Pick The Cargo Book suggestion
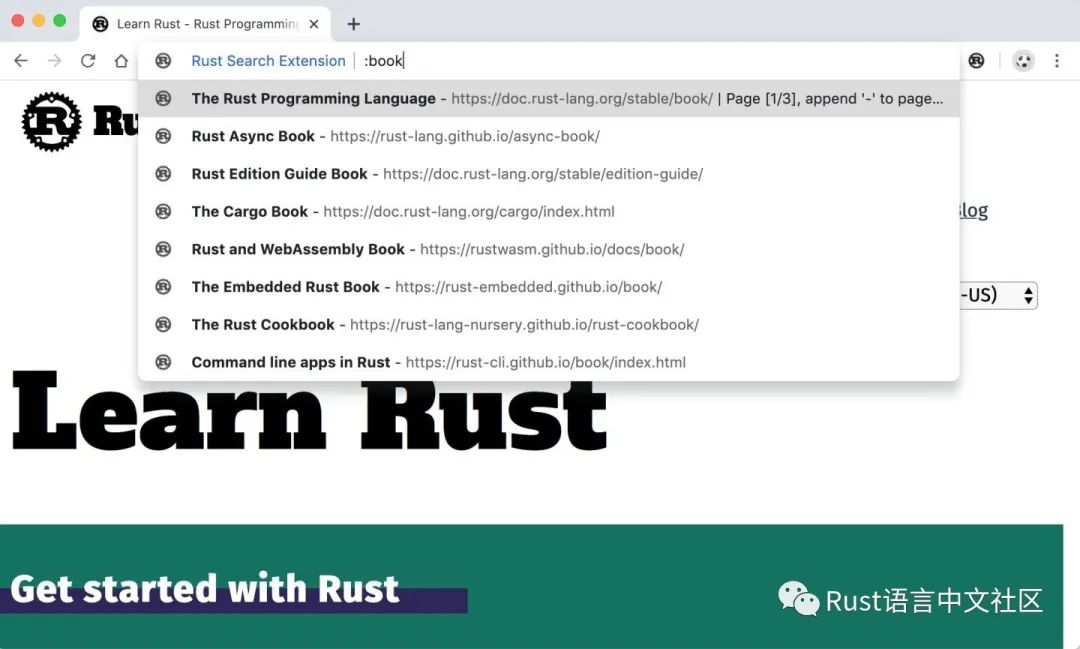 click(x=549, y=212)
